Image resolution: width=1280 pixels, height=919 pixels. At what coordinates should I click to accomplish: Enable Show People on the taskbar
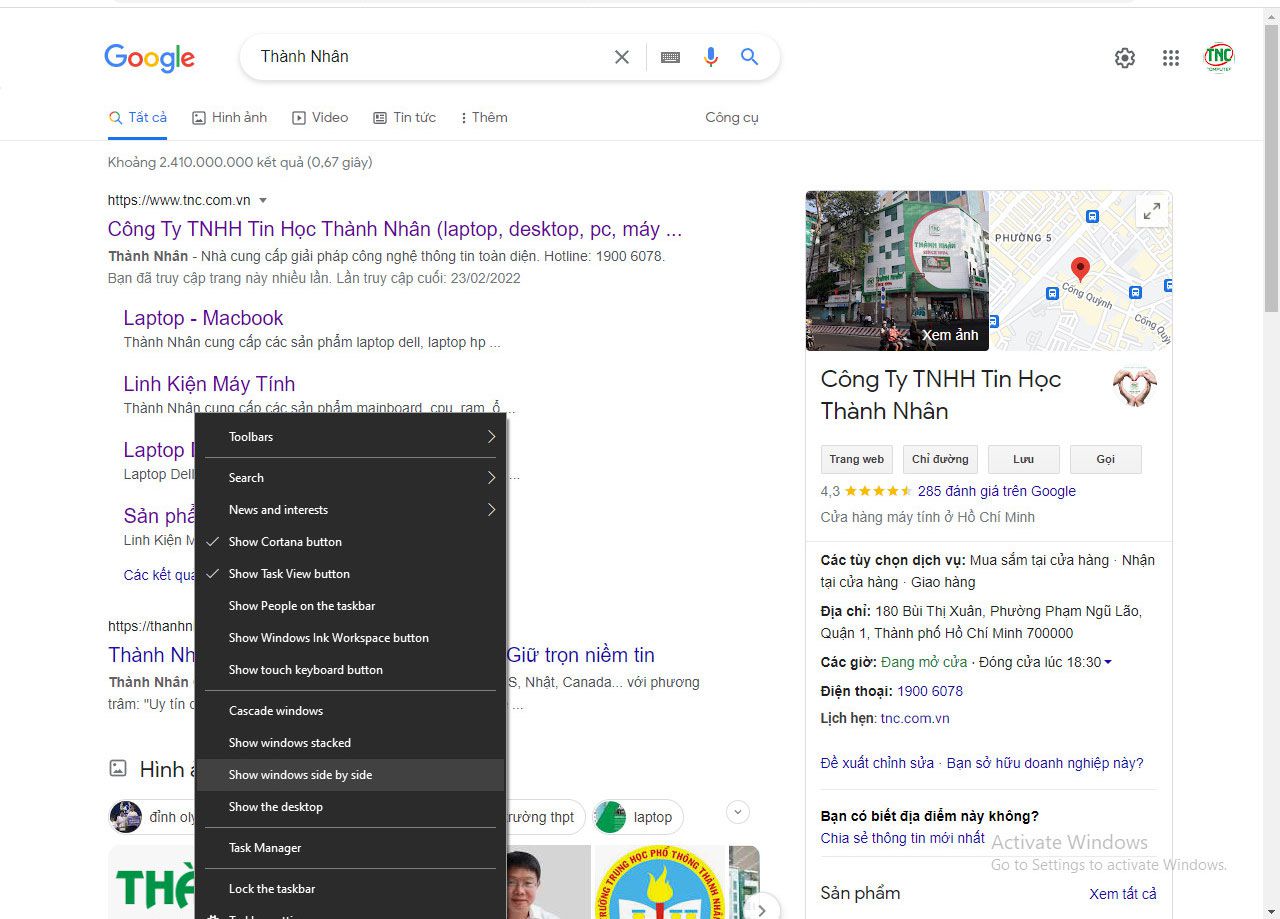[x=351, y=606]
